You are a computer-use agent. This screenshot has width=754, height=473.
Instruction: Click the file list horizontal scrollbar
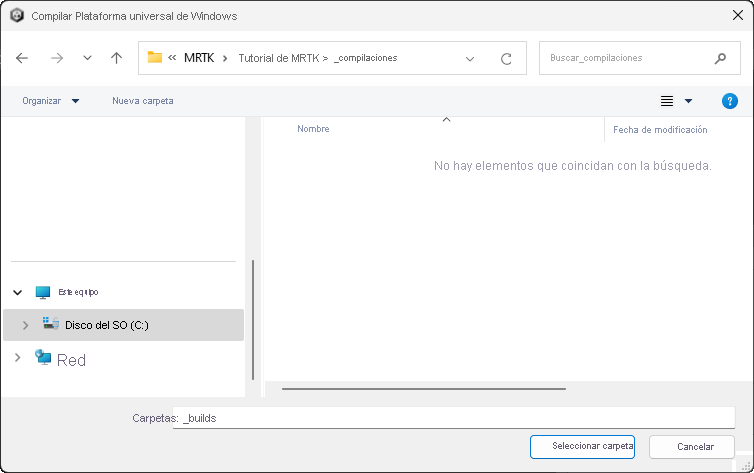tap(424, 388)
